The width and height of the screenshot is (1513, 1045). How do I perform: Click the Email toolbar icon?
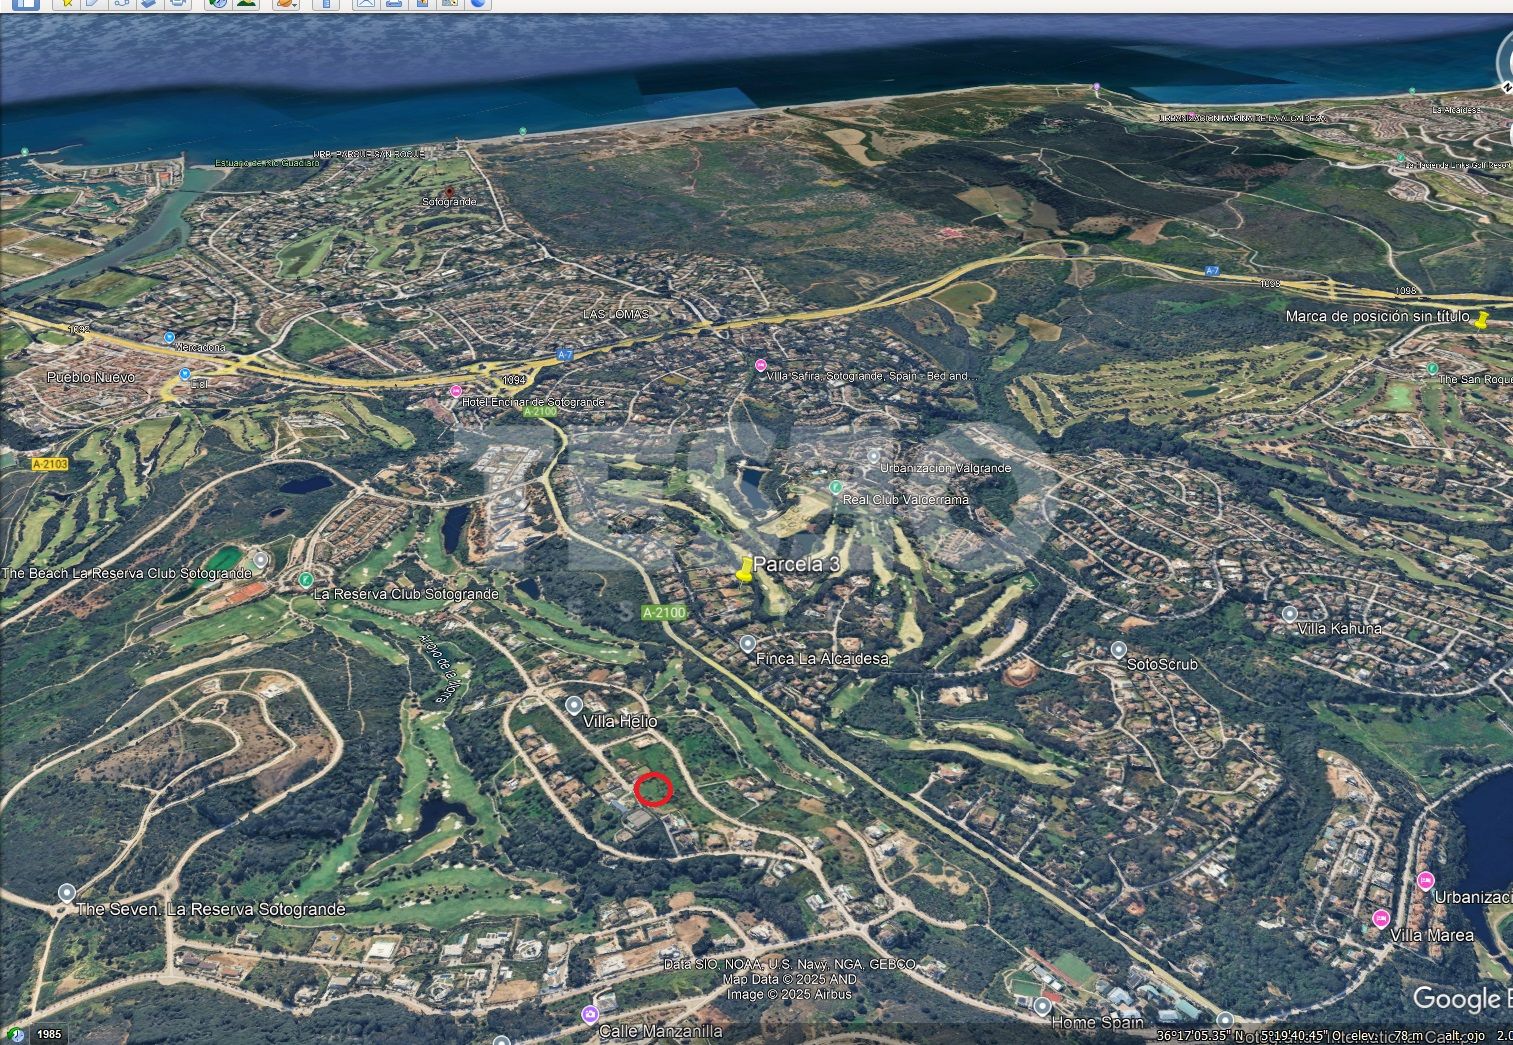click(366, 3)
